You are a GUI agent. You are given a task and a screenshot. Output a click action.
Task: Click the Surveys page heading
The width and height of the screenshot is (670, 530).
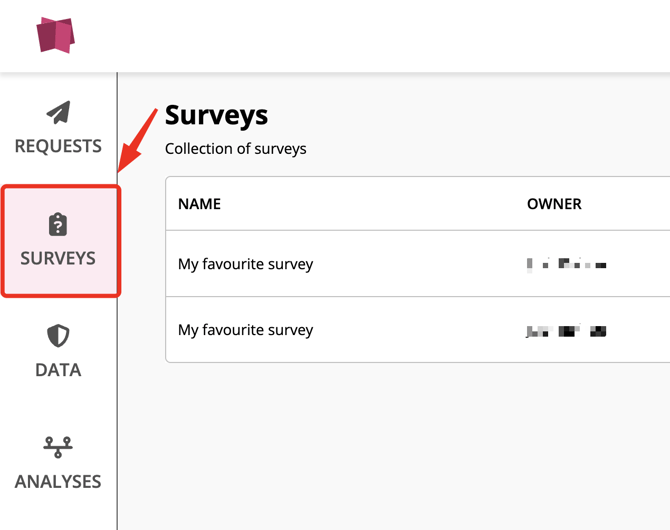coord(216,115)
